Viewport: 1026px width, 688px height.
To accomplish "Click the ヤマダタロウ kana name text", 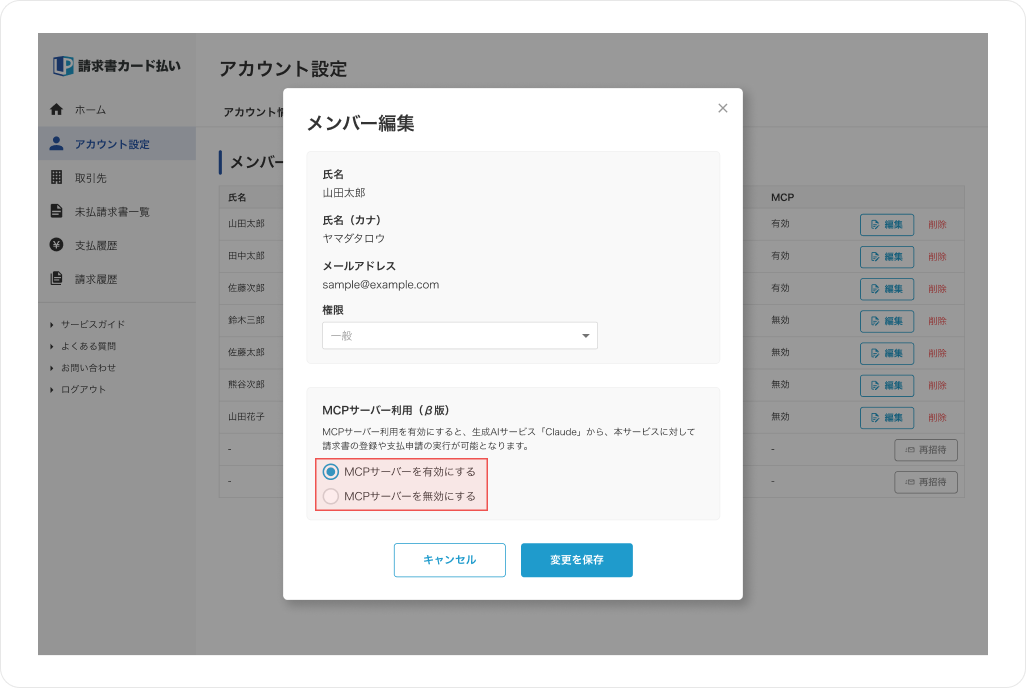I will (353, 238).
